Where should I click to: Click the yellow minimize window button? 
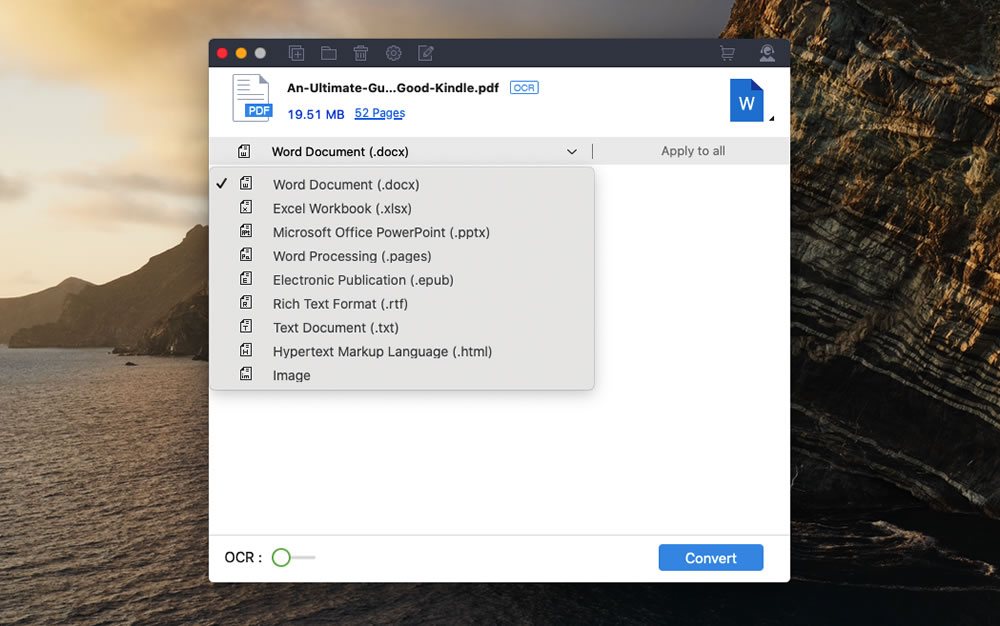coord(241,53)
